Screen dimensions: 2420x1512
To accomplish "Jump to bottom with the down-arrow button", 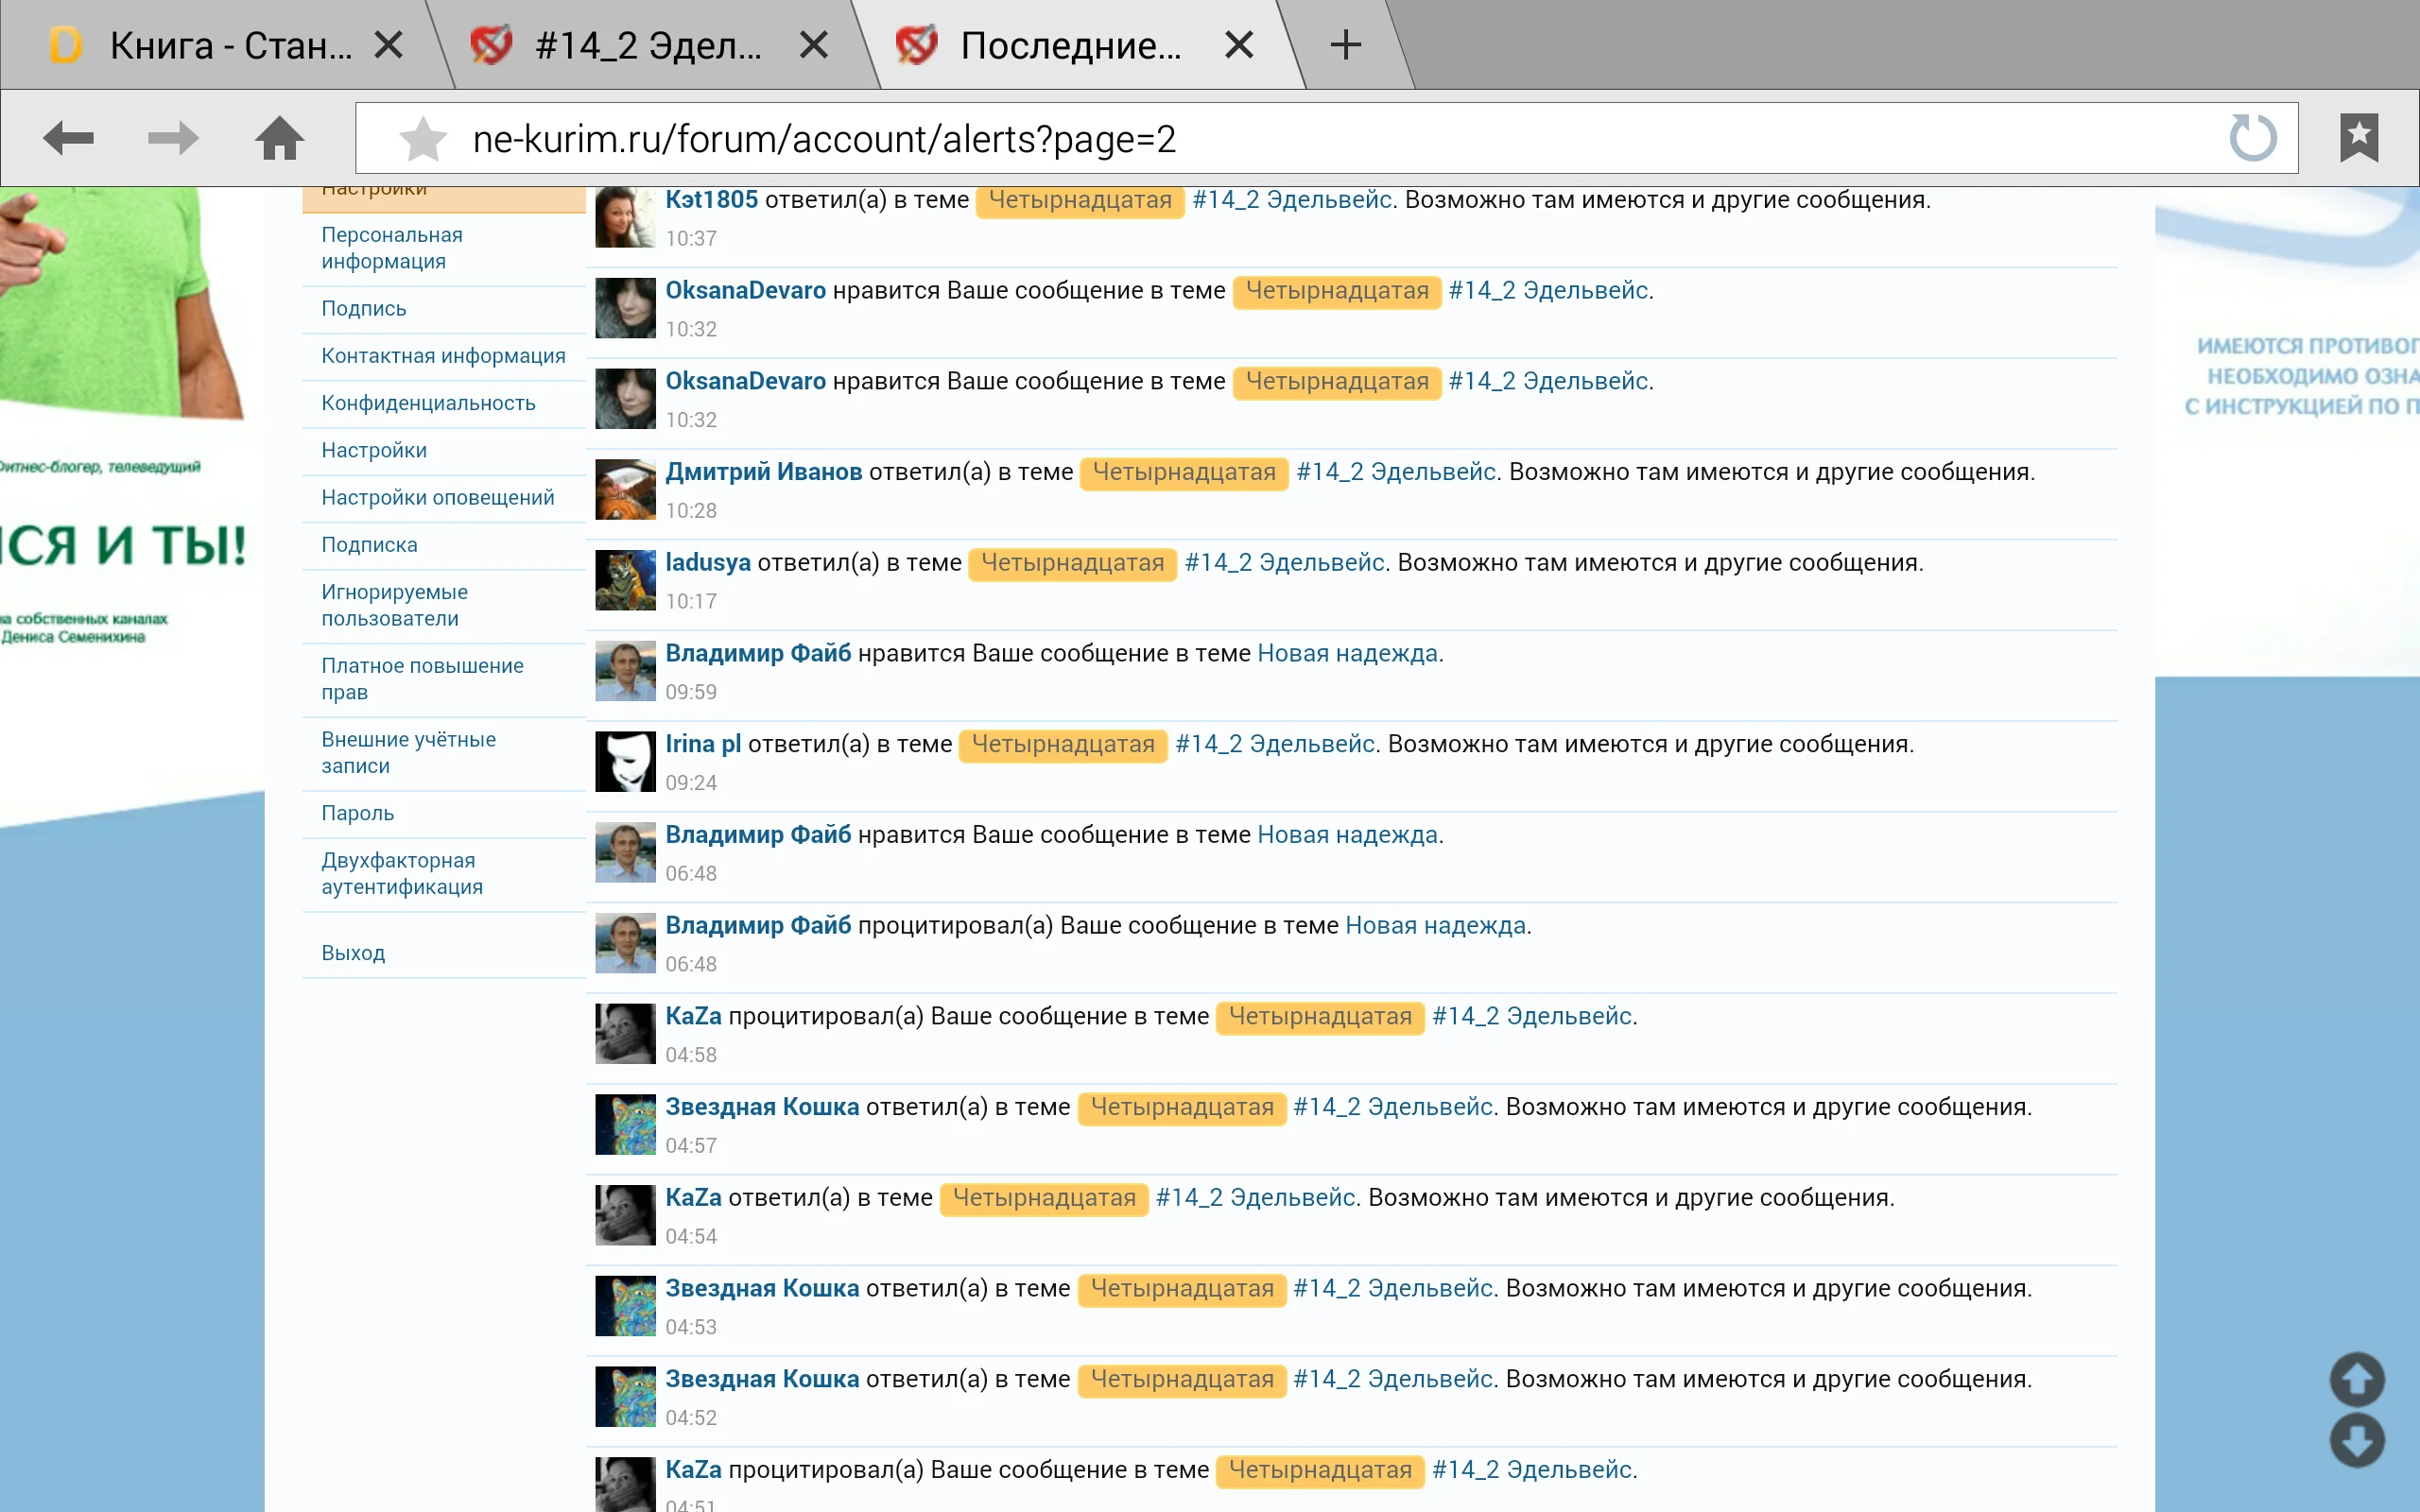I will tap(2357, 1441).
